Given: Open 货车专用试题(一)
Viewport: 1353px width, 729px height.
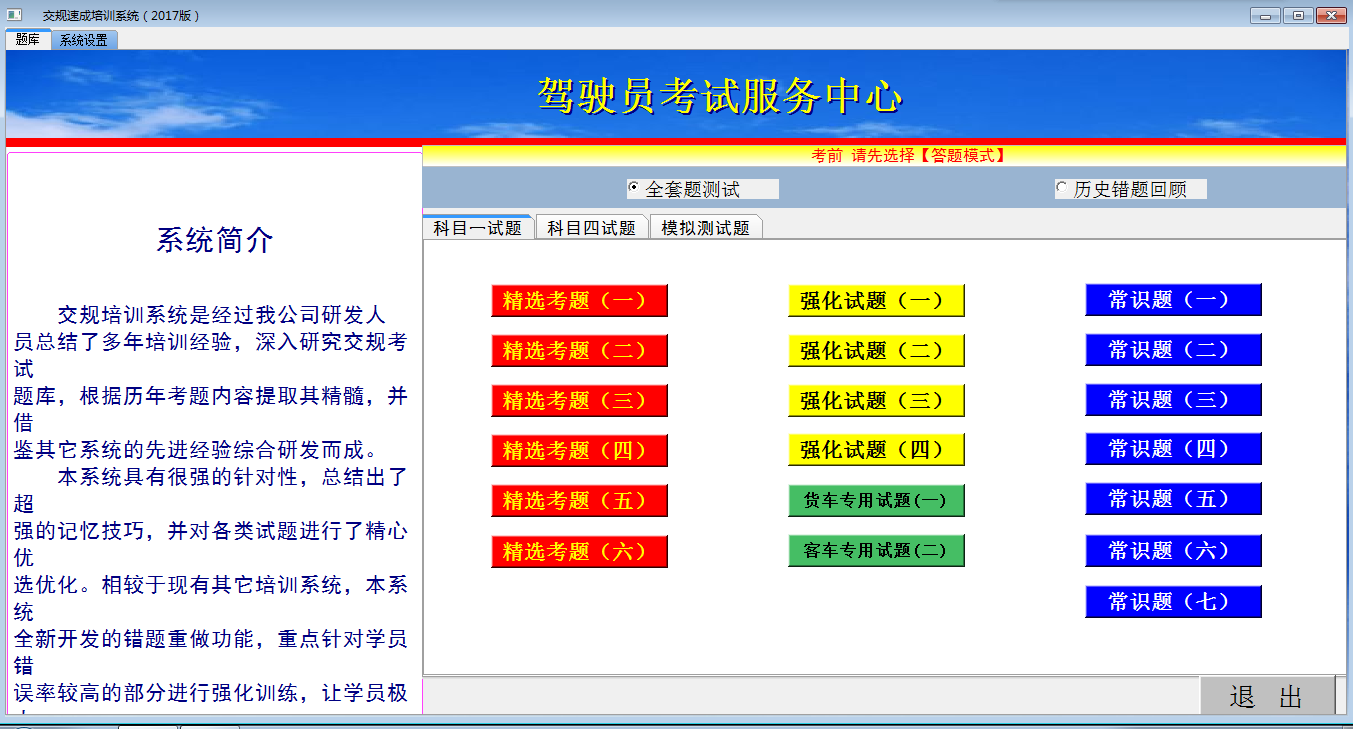Looking at the screenshot, I should pyautogui.click(x=876, y=500).
